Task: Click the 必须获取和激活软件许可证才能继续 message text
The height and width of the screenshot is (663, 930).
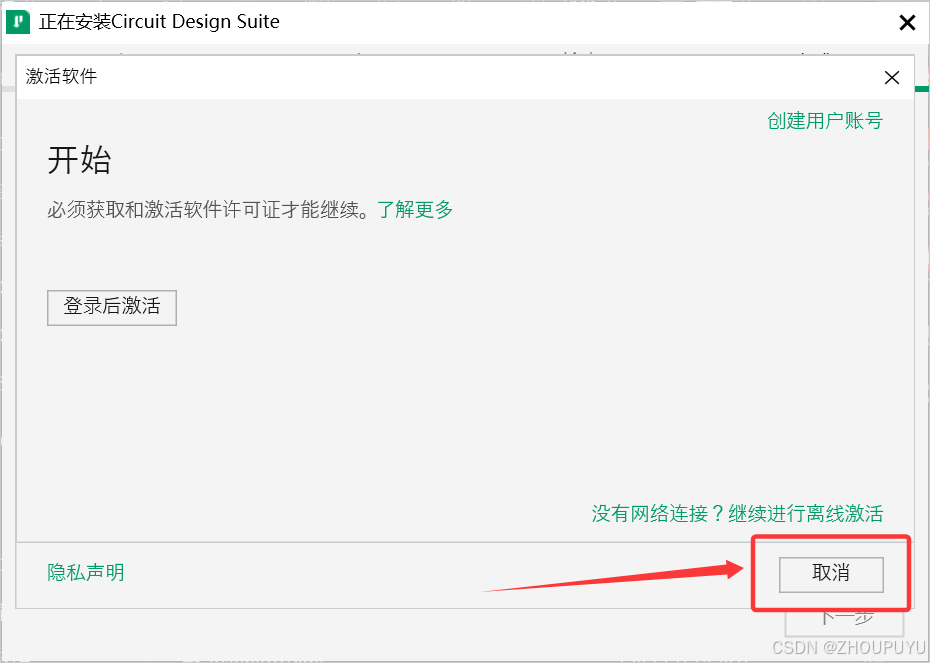Action: pyautogui.click(x=208, y=209)
